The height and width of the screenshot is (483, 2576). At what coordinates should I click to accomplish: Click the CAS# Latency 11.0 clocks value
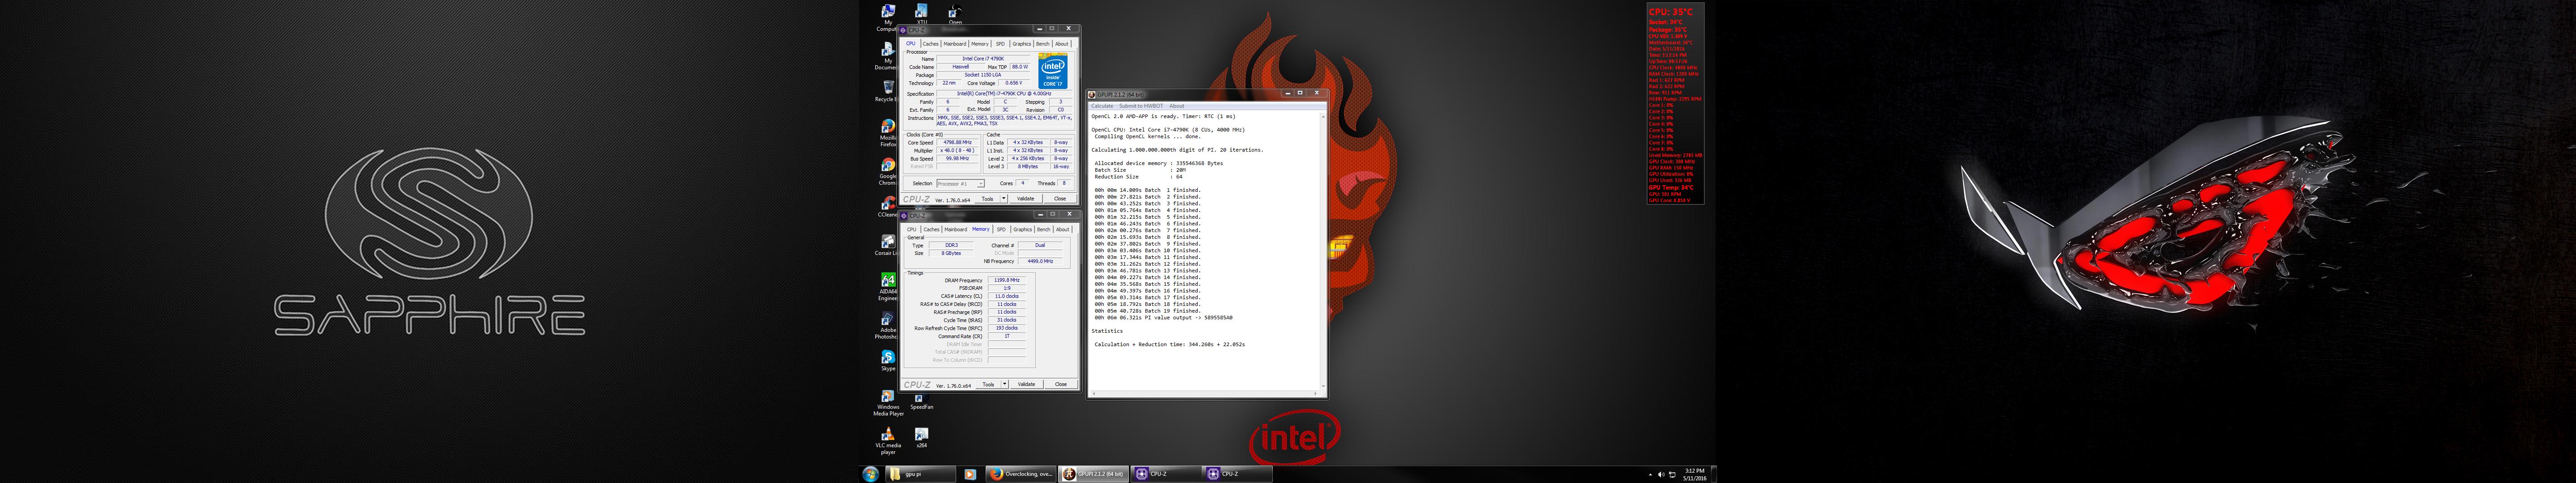tap(1007, 297)
